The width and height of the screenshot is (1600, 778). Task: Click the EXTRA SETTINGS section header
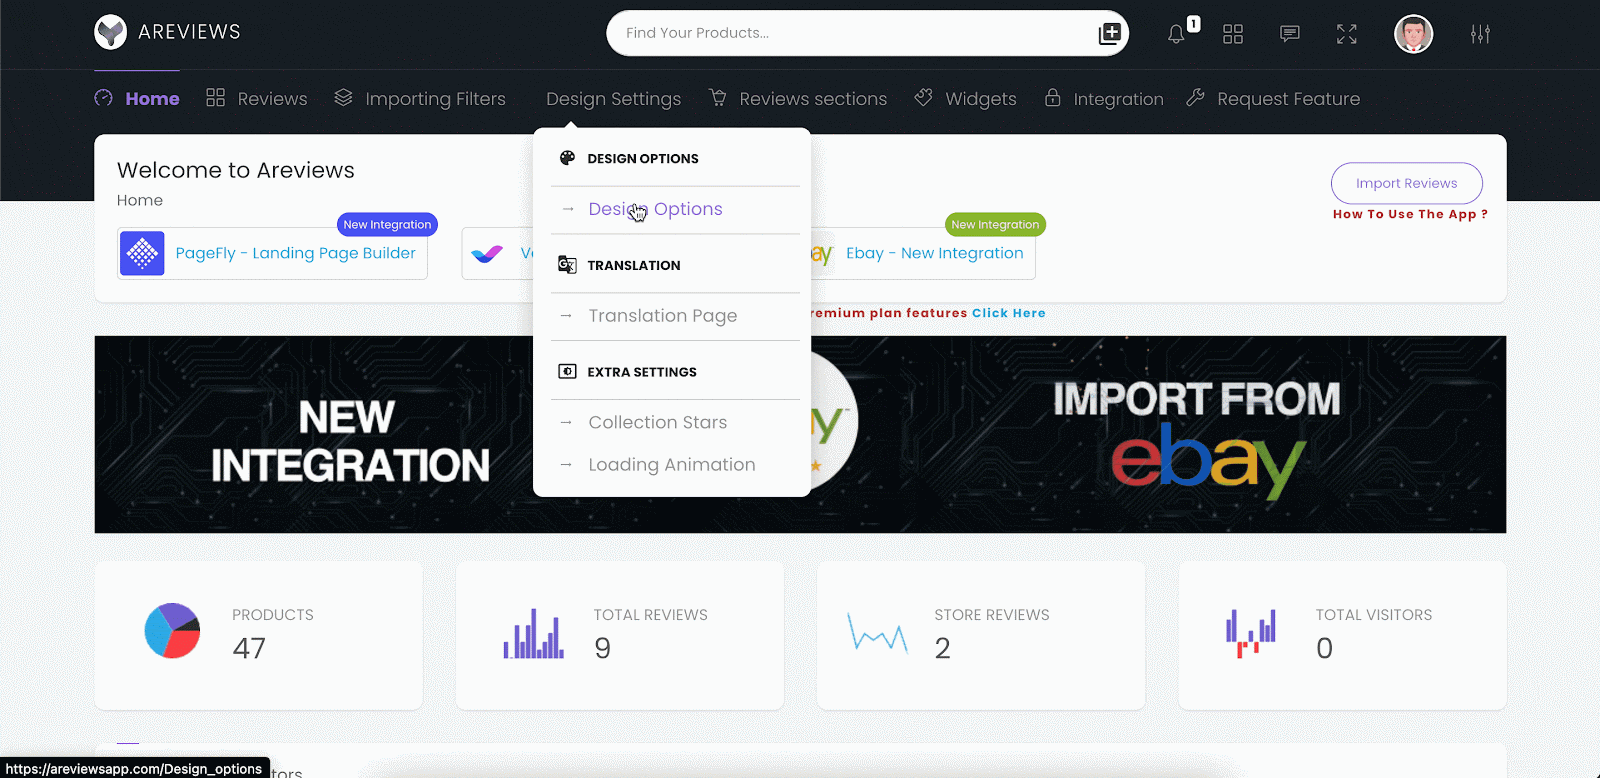coord(642,372)
